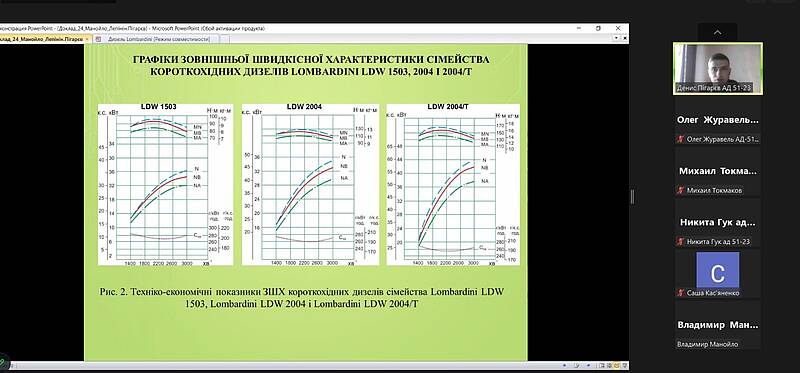Click the LDW 2004/T chart on the slide
This screenshot has width=800, height=373.
pos(453,184)
